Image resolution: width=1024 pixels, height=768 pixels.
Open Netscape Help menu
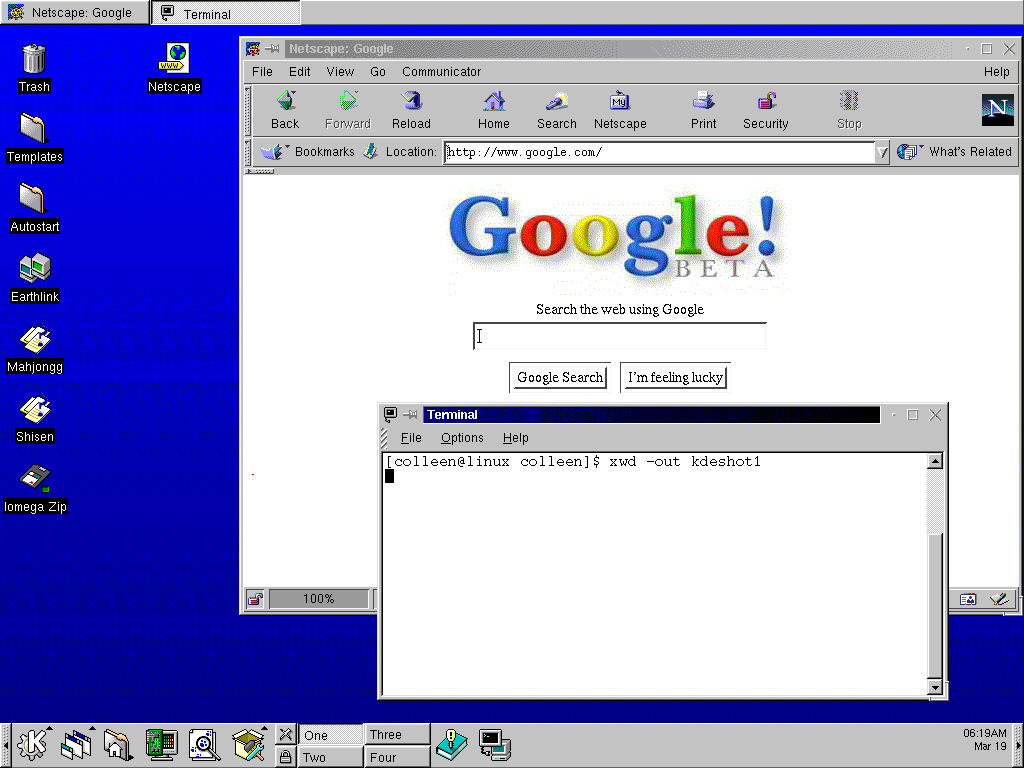pos(997,72)
